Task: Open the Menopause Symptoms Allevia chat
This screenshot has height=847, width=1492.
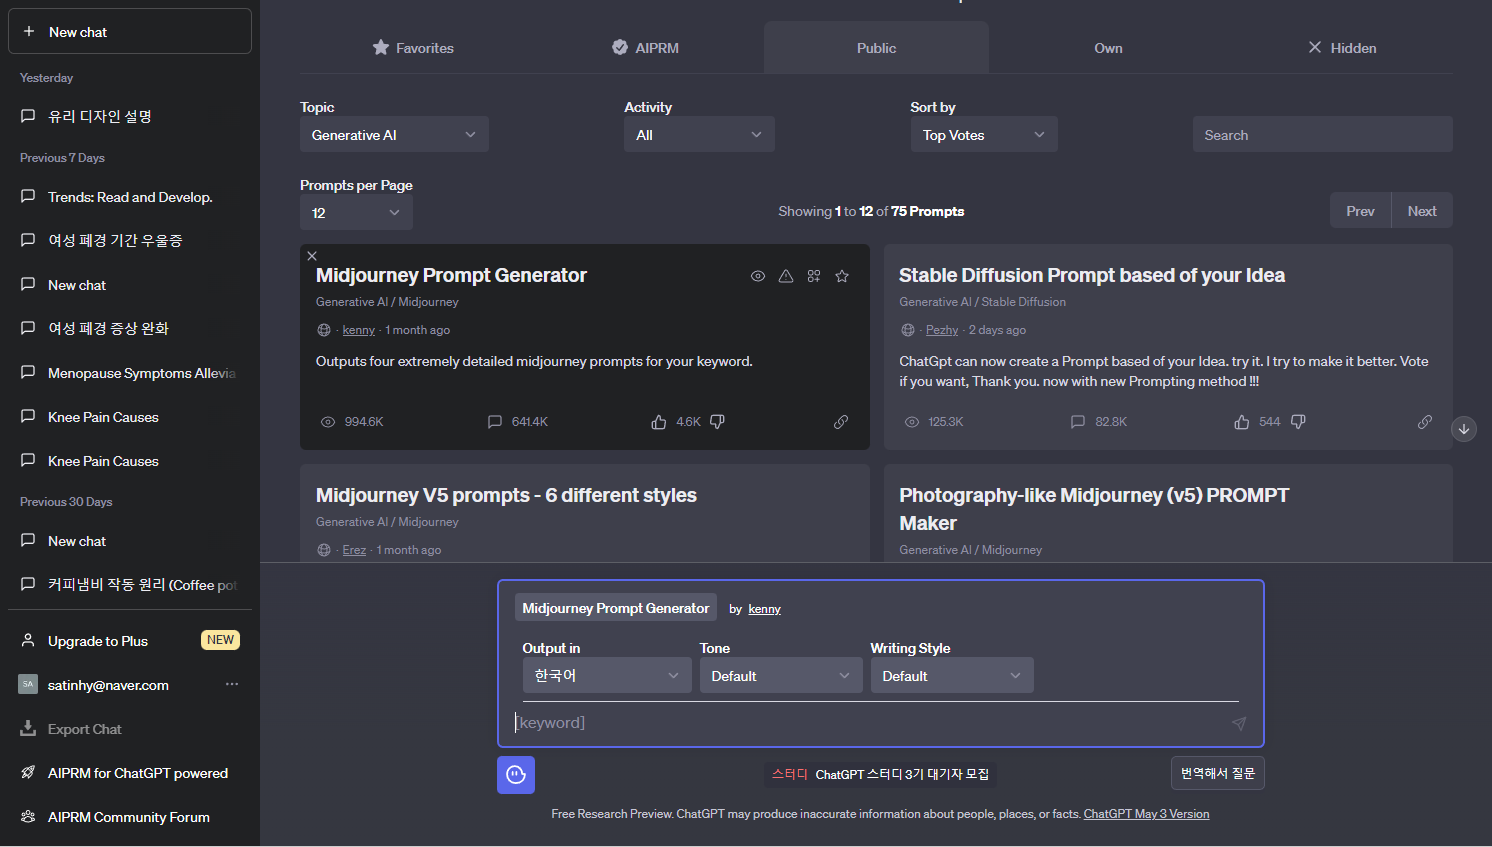Action: click(x=130, y=373)
